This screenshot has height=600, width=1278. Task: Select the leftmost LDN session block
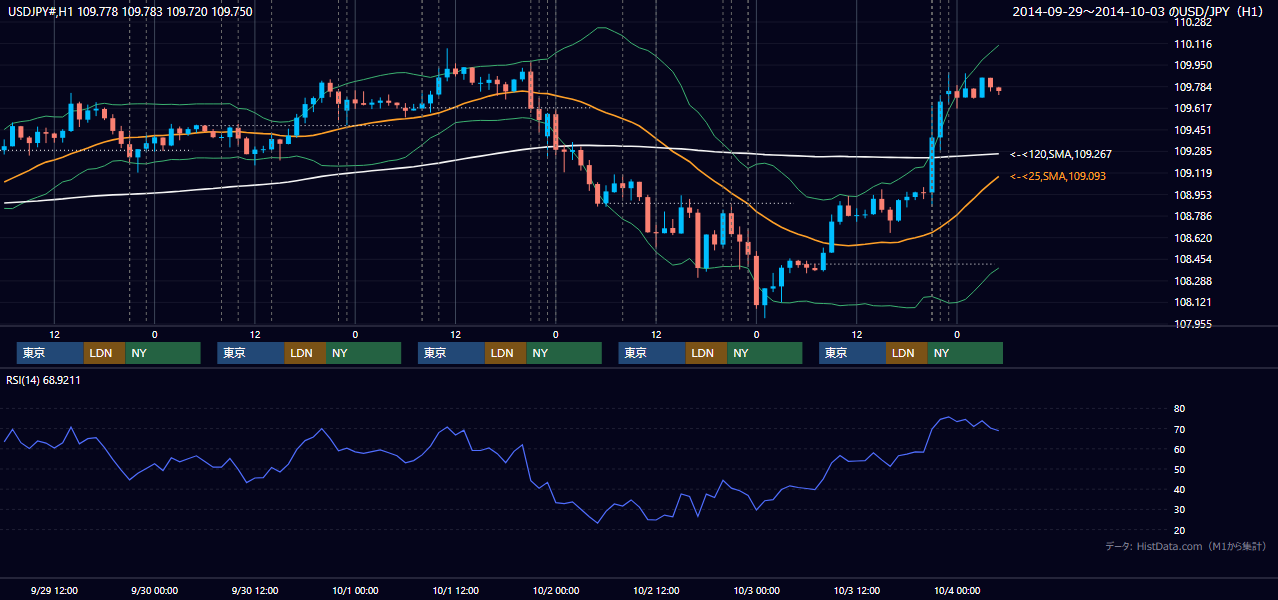point(104,353)
